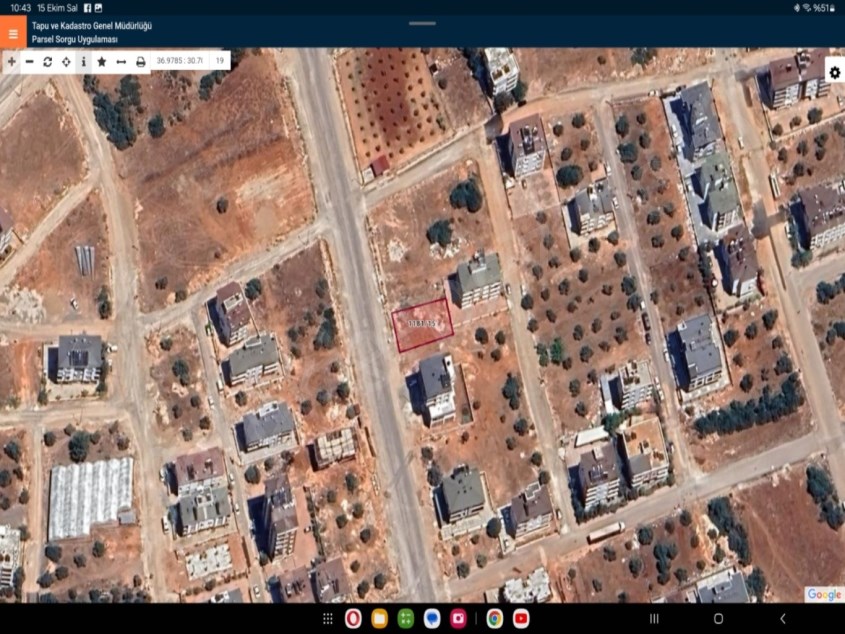Click the coordinates display field
Screen dimensions: 845x634
(180, 61)
